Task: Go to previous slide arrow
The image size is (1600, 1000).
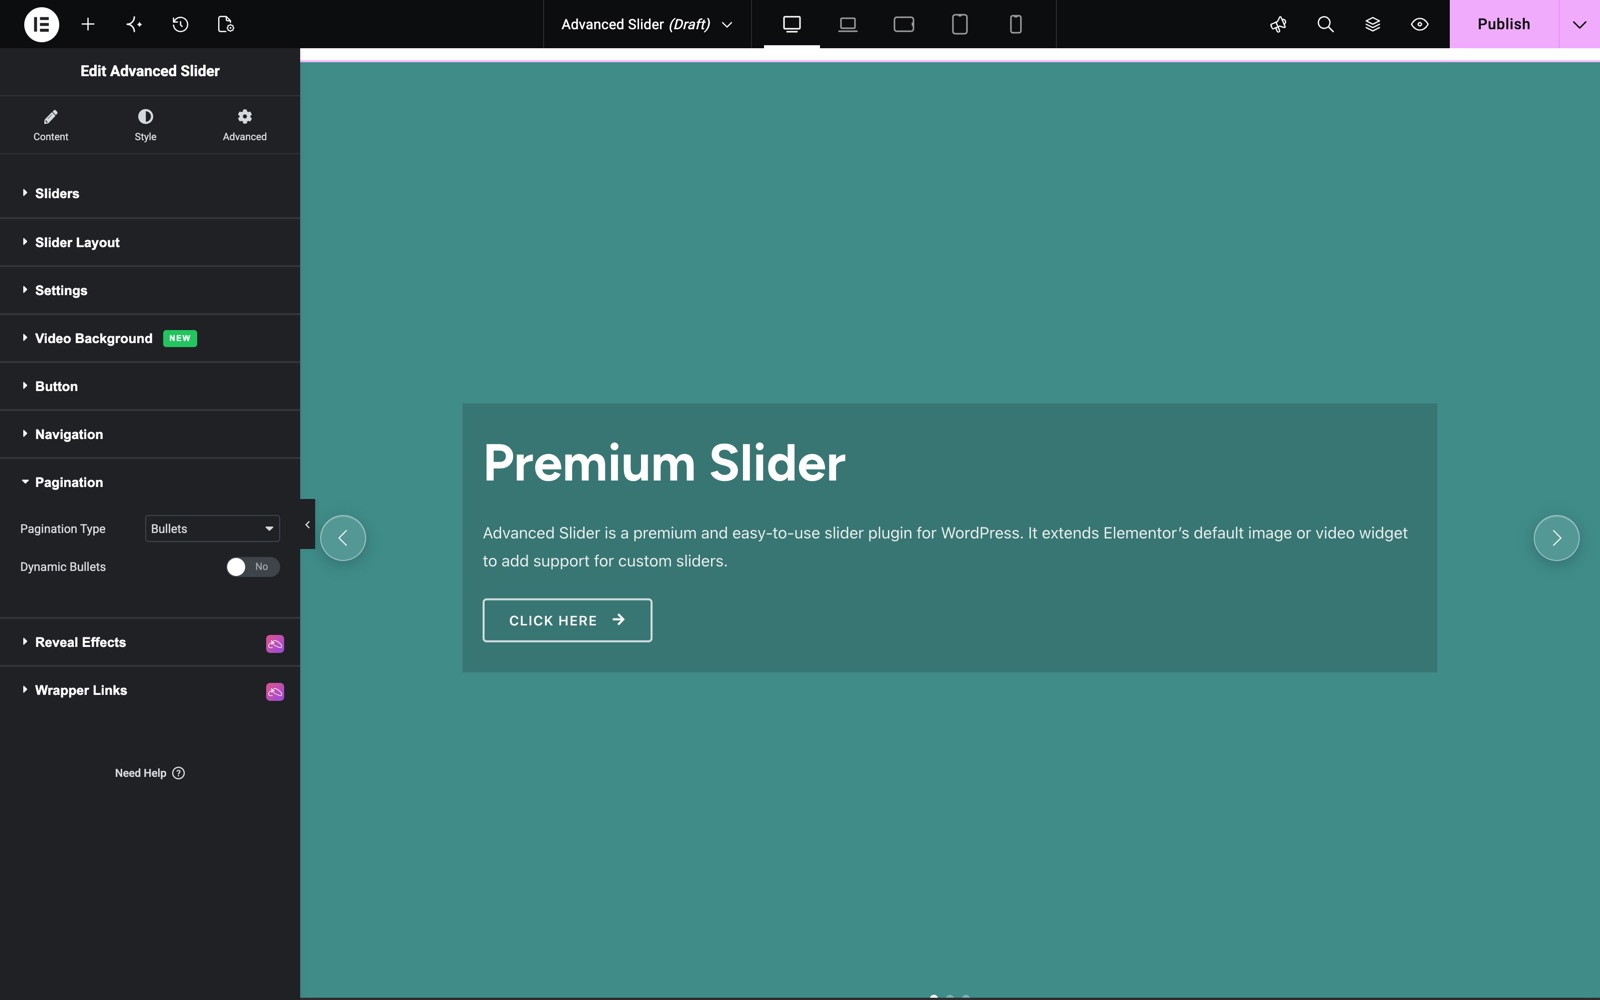Action: 343,538
